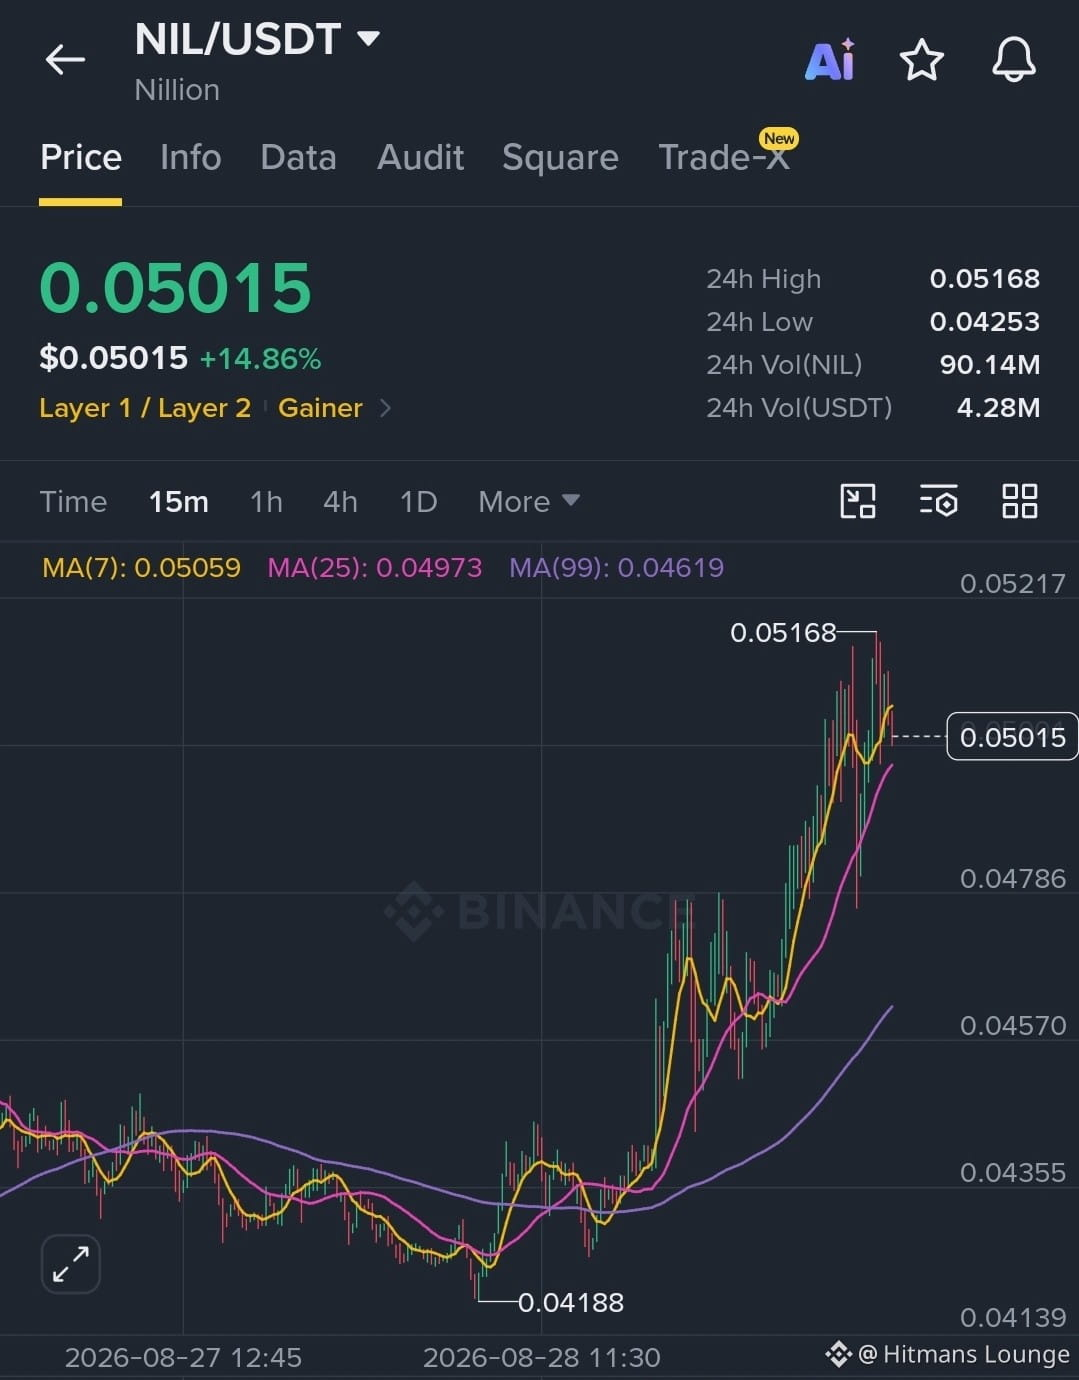Select the Time line chart interval
The width and height of the screenshot is (1079, 1380).
click(73, 501)
